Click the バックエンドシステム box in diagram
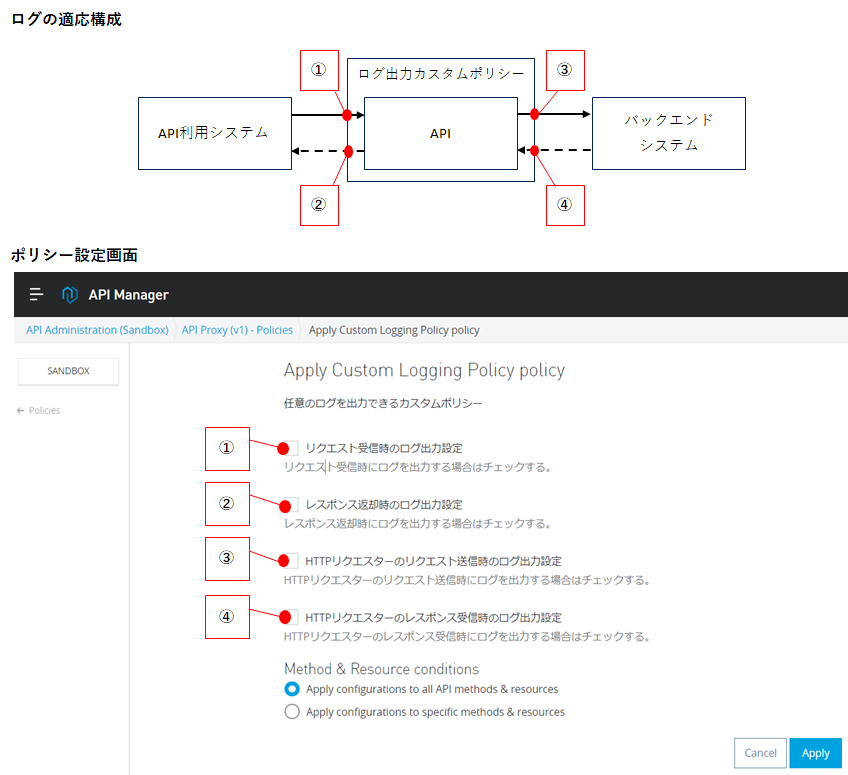848x775 pixels. (x=668, y=132)
